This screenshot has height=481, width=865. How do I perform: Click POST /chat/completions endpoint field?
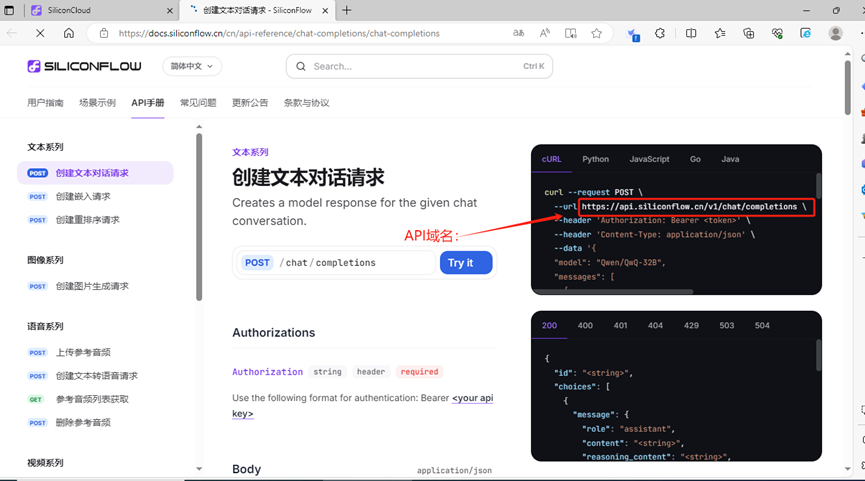pyautogui.click(x=337, y=263)
